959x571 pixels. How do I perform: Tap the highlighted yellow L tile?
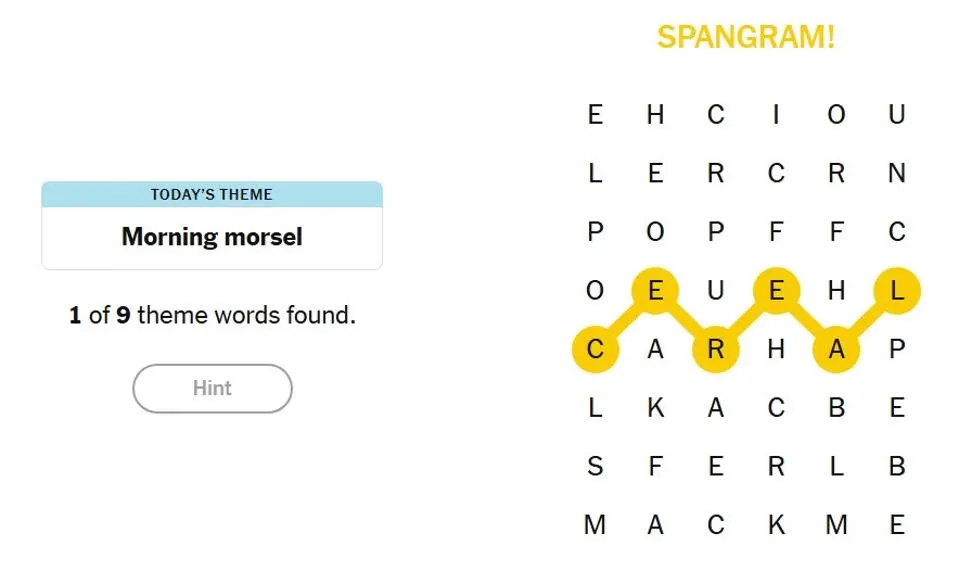896,291
